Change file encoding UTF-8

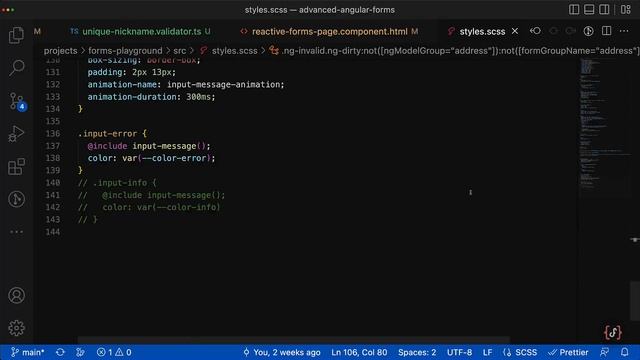[459, 352]
